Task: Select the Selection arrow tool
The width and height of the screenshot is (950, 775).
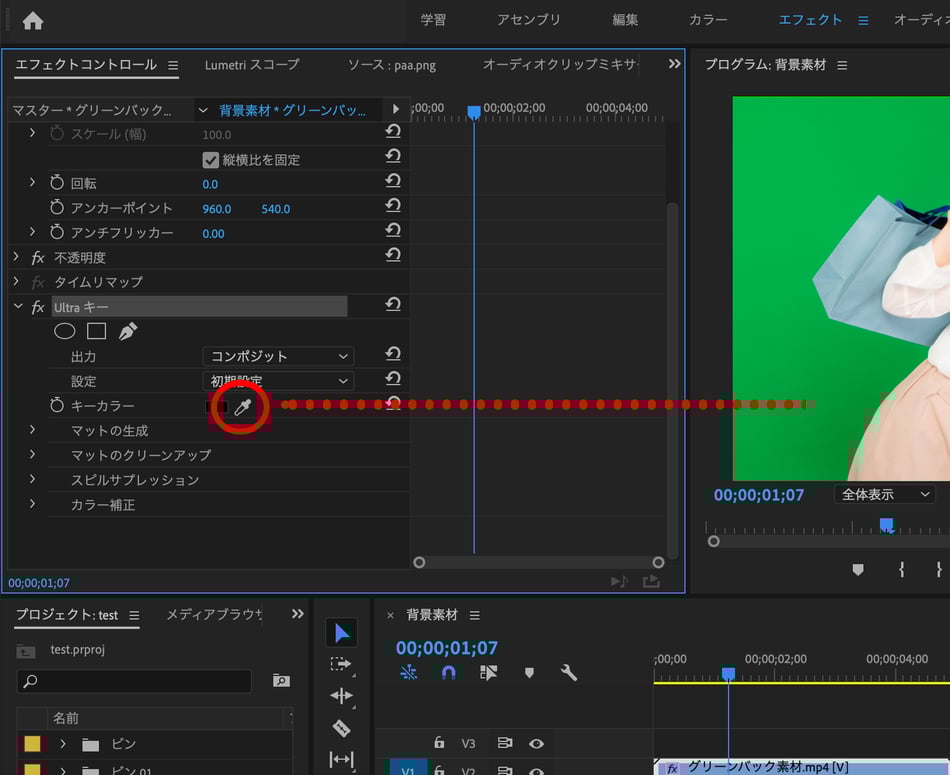Action: click(x=342, y=632)
